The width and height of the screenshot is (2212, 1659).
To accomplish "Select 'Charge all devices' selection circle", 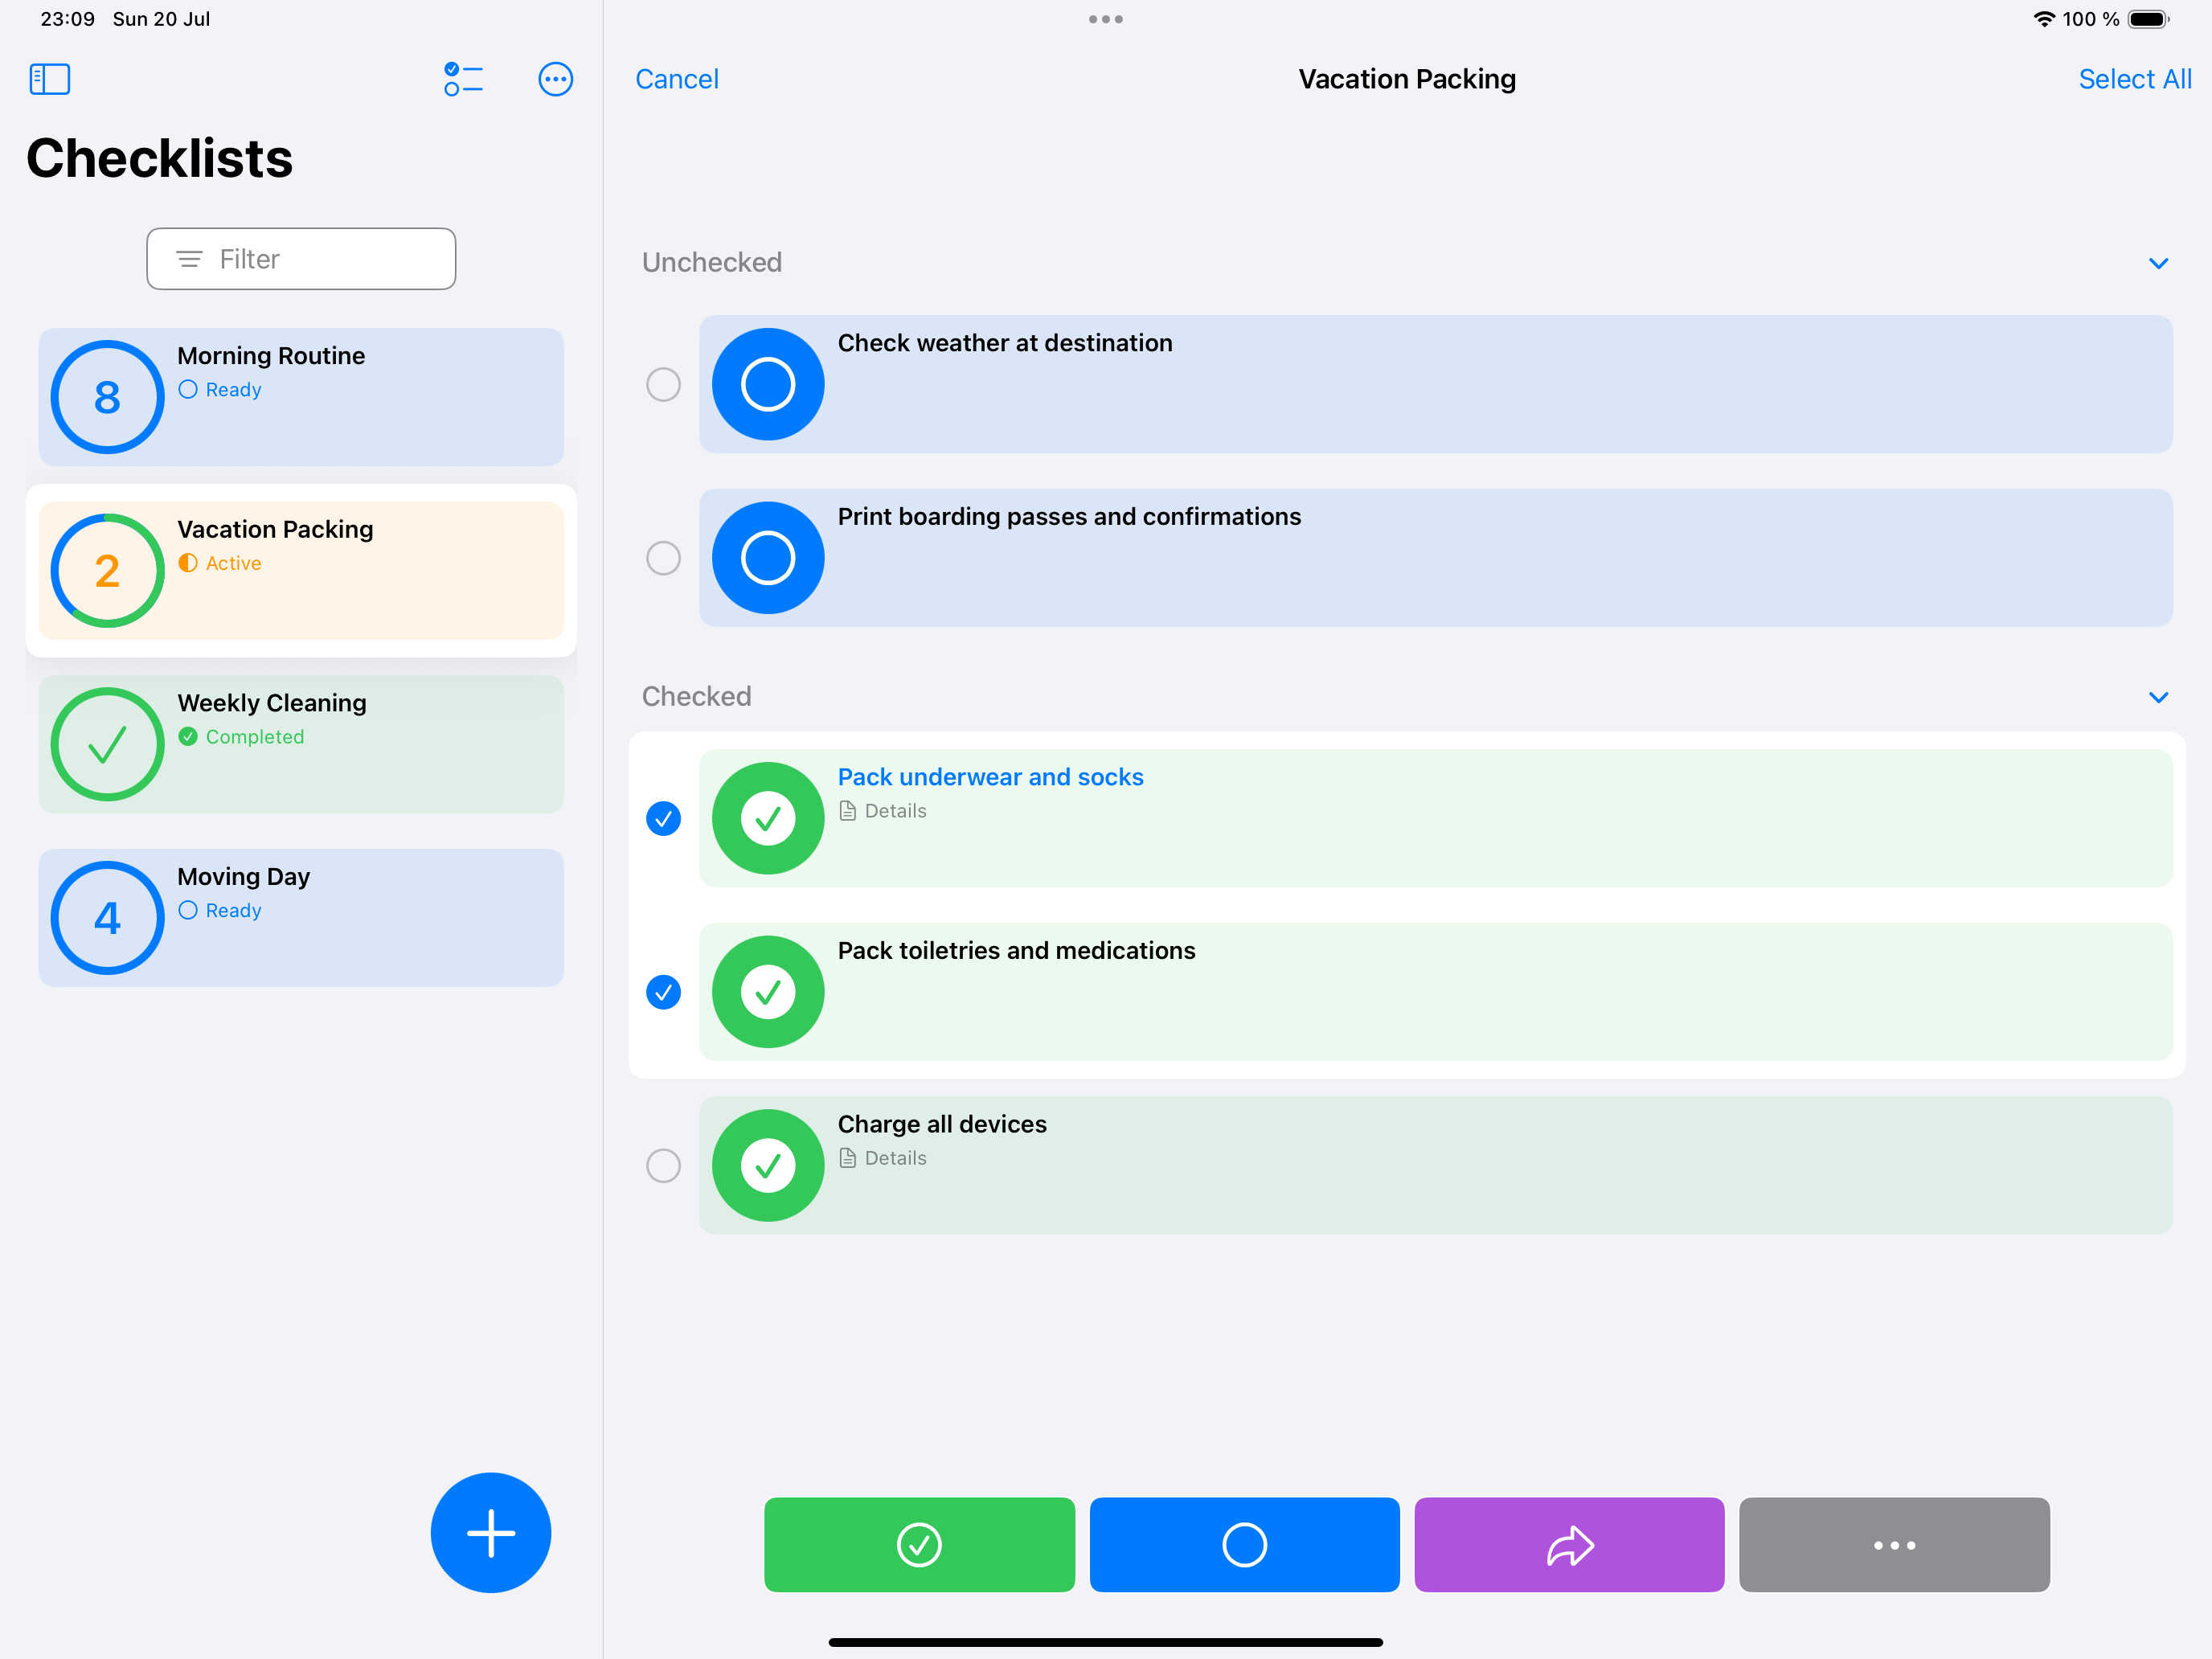I will pos(663,1165).
